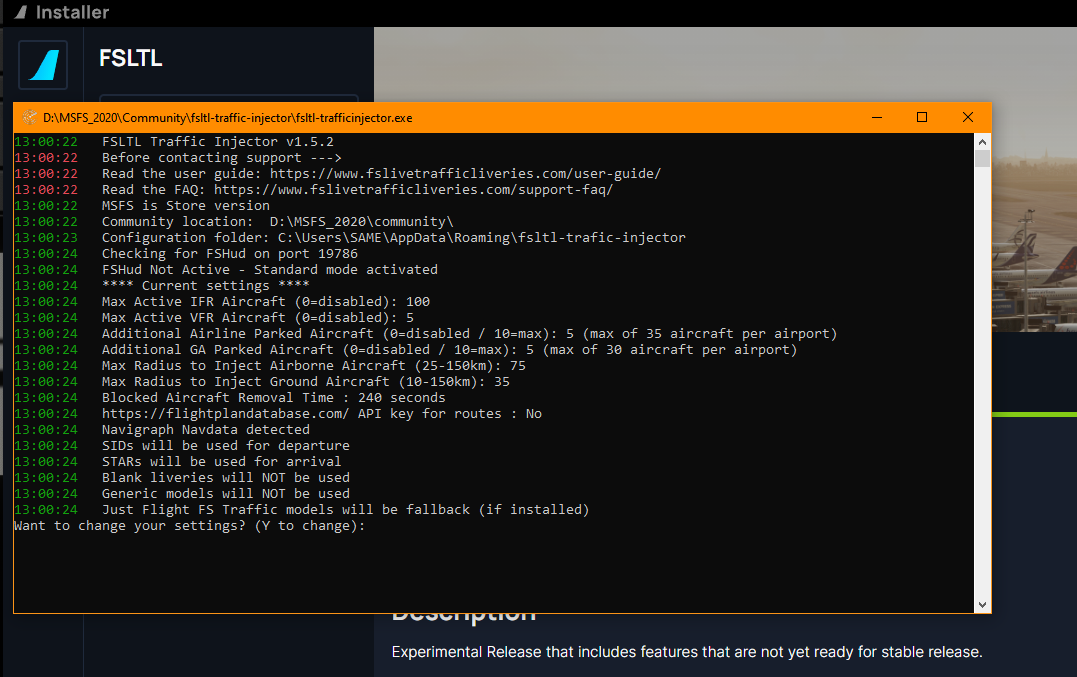
Task: Click 'FSHud Not Active - Standard mode activated'
Action: point(269,269)
